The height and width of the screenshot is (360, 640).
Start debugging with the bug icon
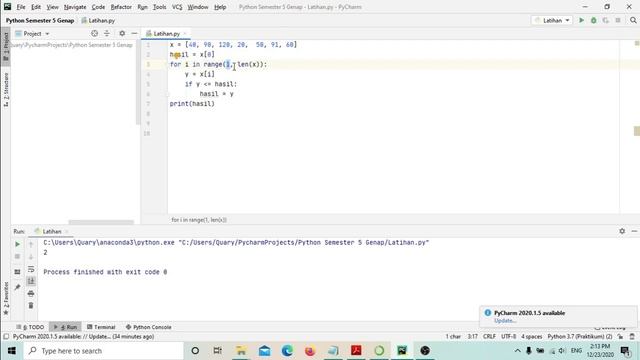point(593,20)
